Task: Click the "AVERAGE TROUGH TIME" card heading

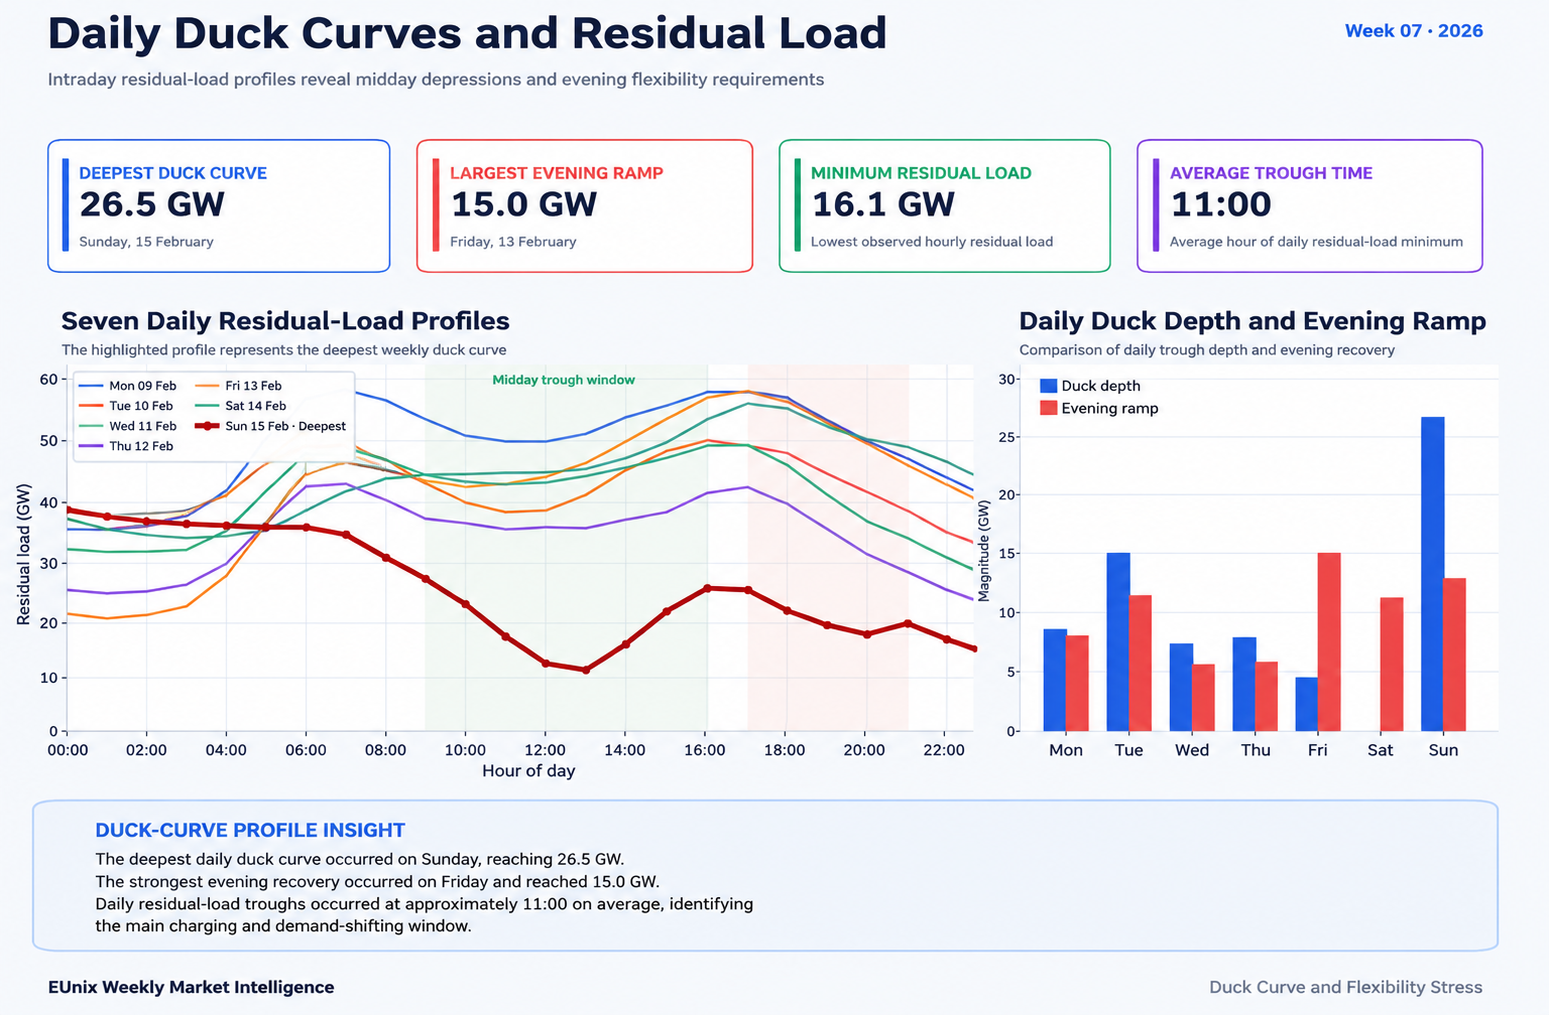Action: pos(1271,173)
